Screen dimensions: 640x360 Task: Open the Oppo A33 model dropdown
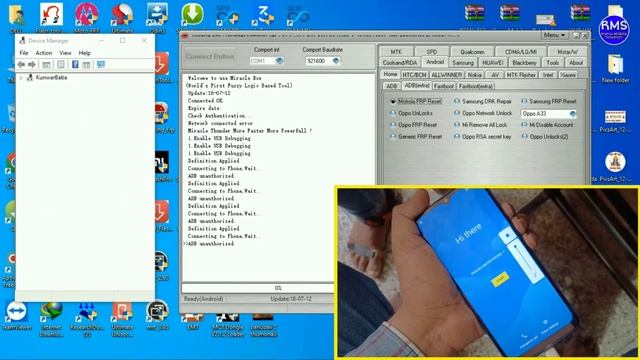[573, 113]
